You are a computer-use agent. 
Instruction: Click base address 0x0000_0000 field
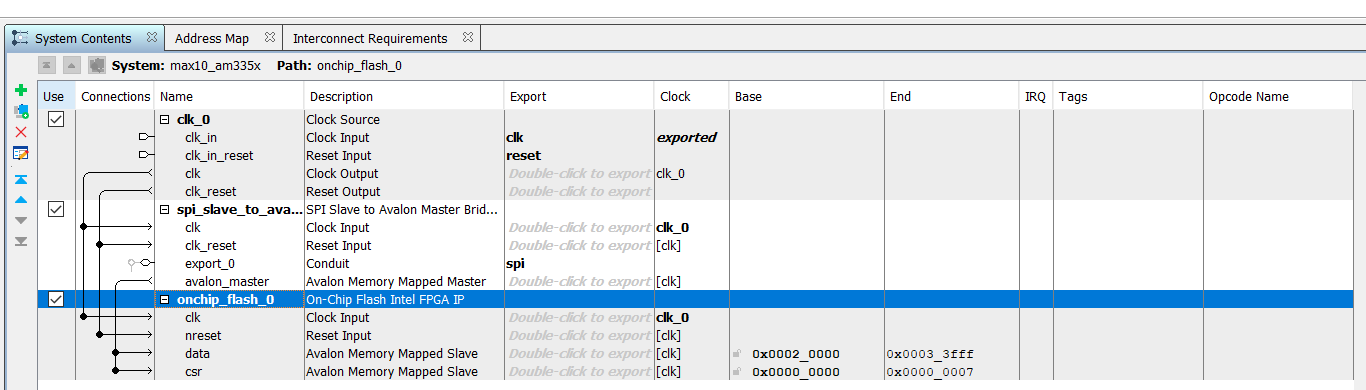[796, 371]
